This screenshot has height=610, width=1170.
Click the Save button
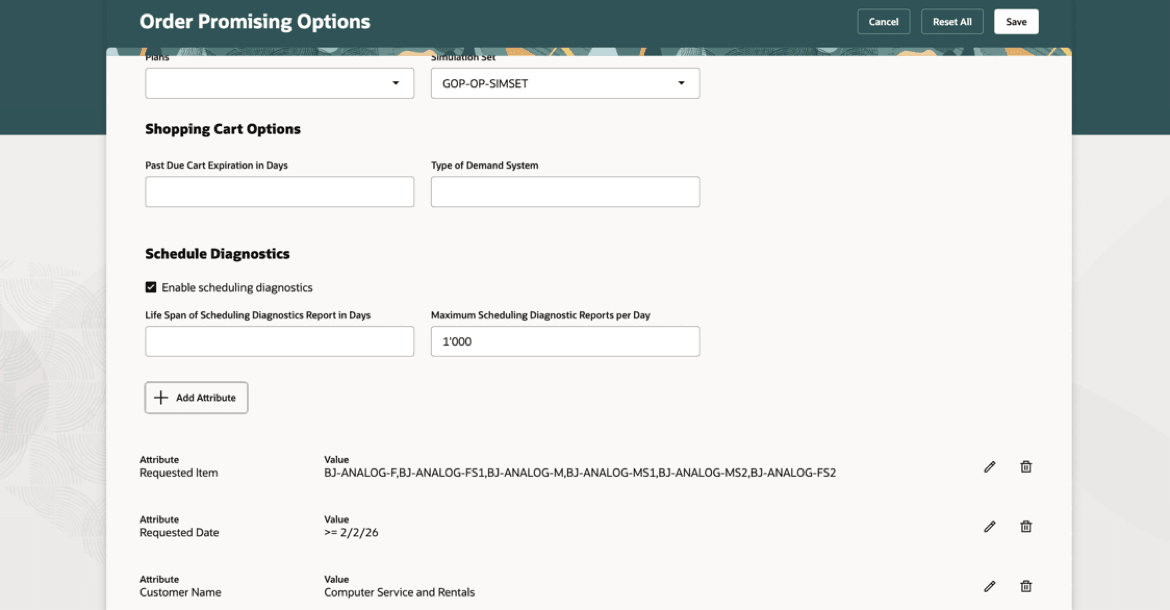1016,21
